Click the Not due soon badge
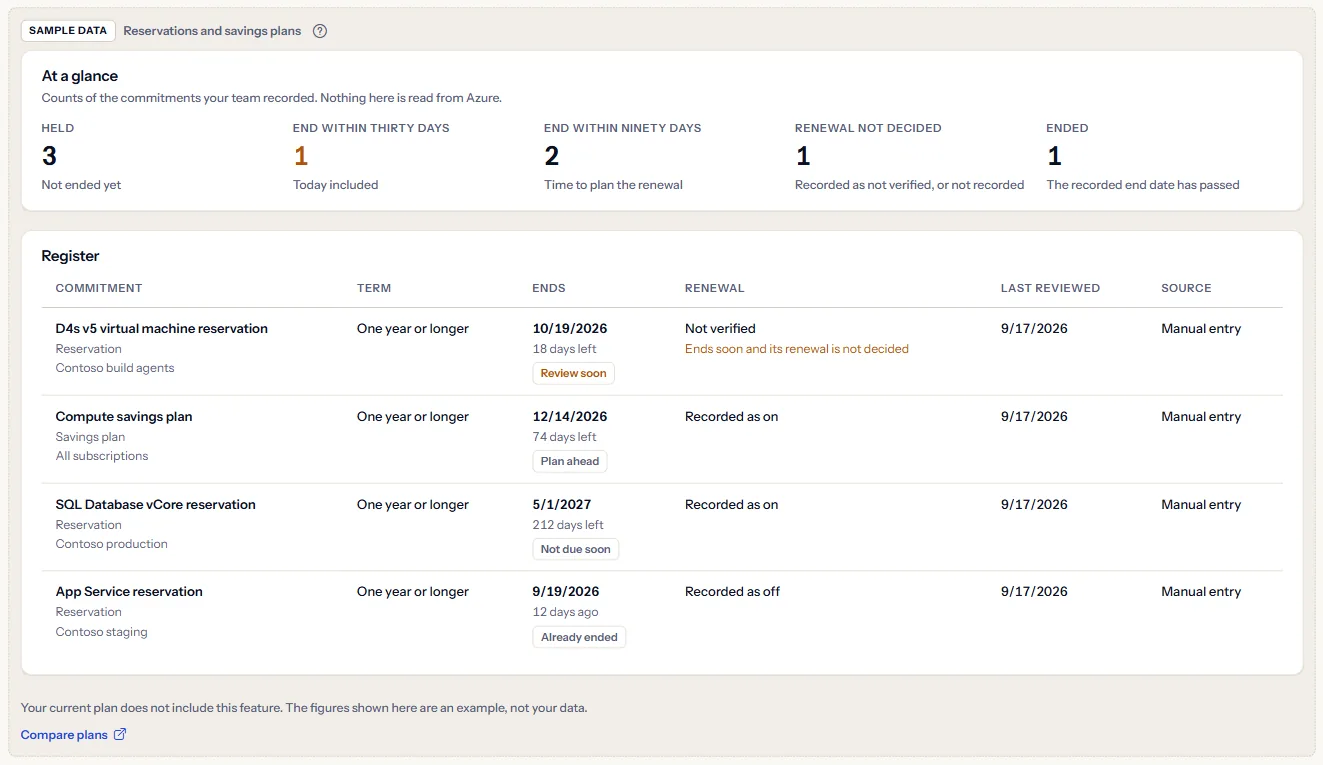 click(576, 549)
